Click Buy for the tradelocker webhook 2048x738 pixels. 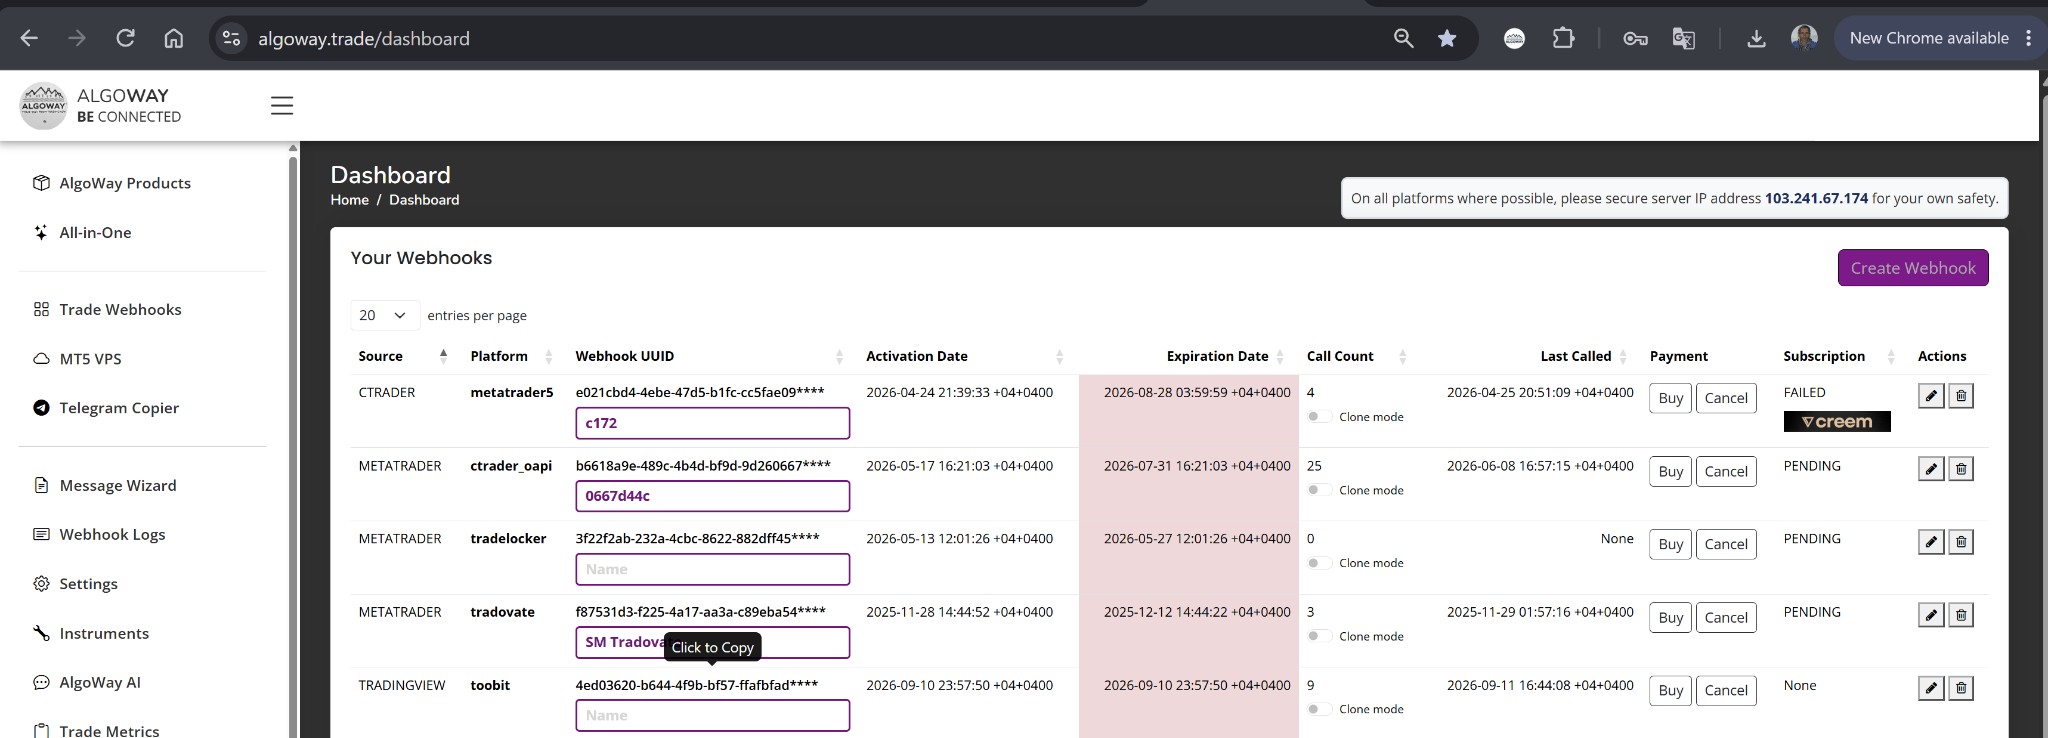(x=1670, y=544)
